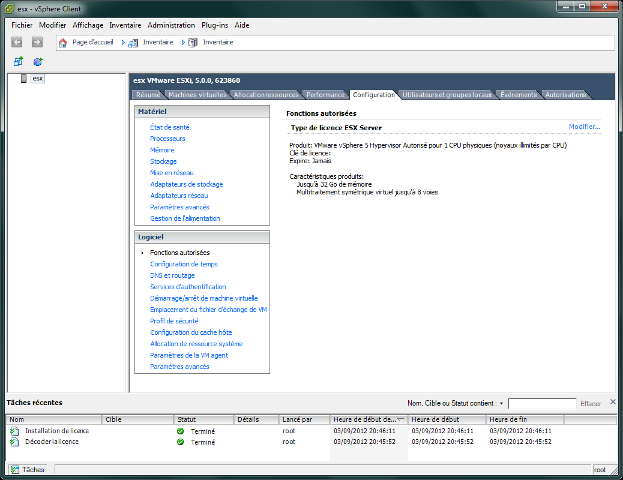Open DNS et routage link
This screenshot has height=480, width=623.
point(172,276)
